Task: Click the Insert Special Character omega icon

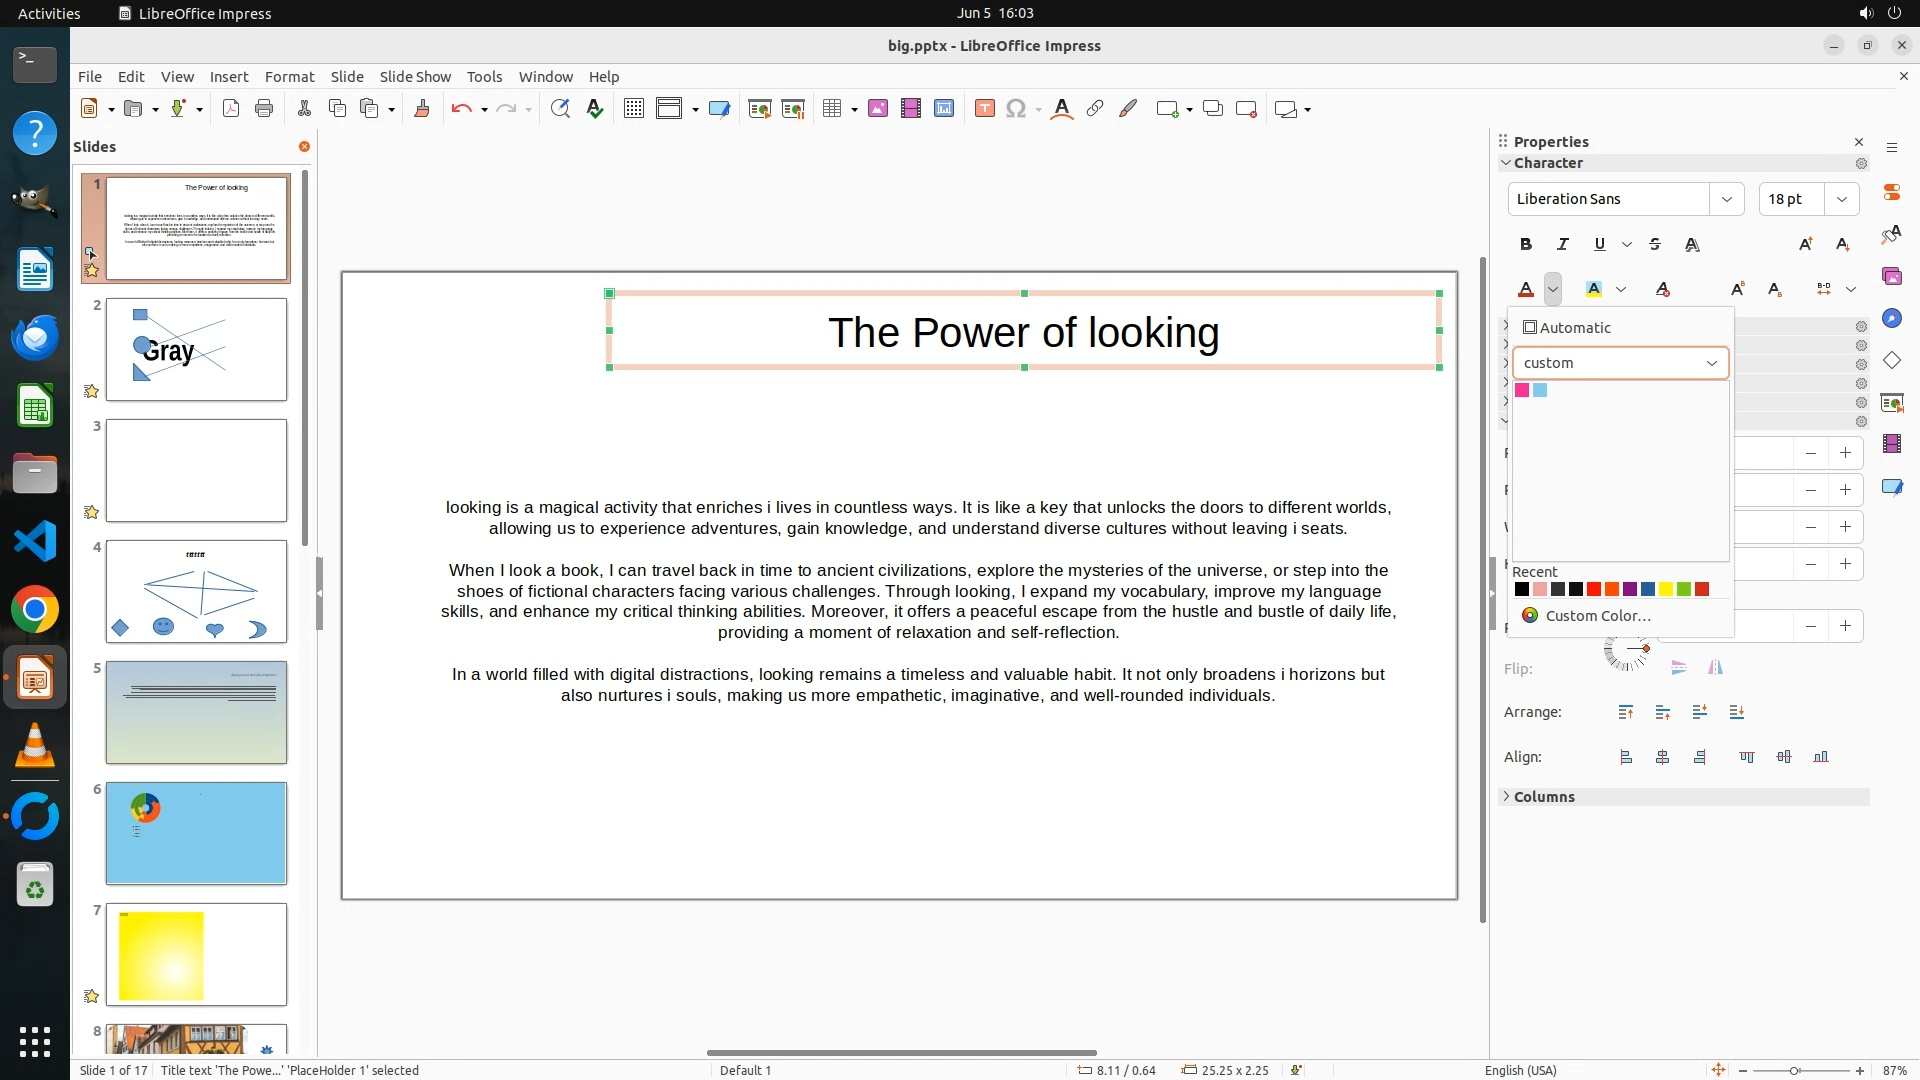Action: pos(1016,109)
